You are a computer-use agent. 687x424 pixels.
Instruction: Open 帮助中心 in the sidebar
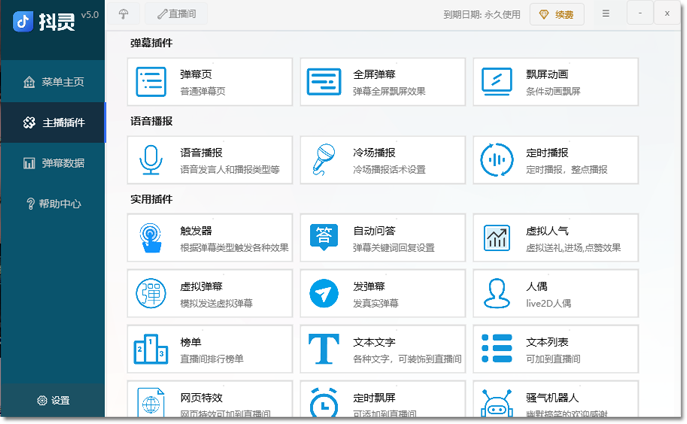click(x=53, y=204)
